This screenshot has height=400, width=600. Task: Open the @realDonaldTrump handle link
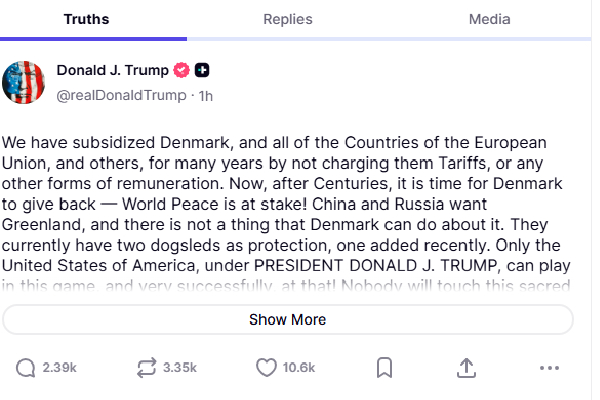coord(121,95)
